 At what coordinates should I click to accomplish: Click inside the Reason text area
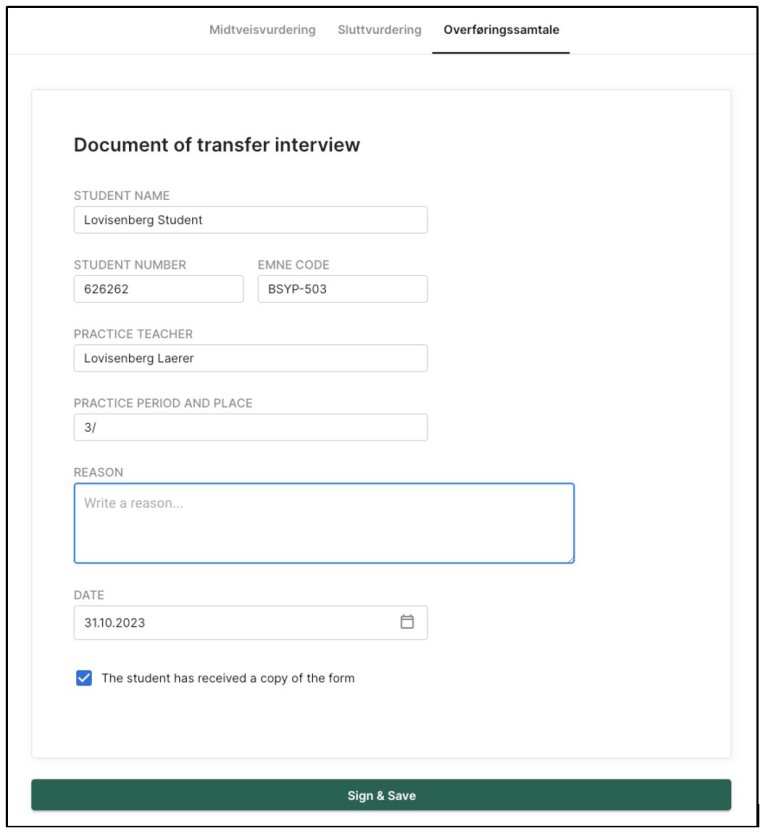pyautogui.click(x=323, y=523)
